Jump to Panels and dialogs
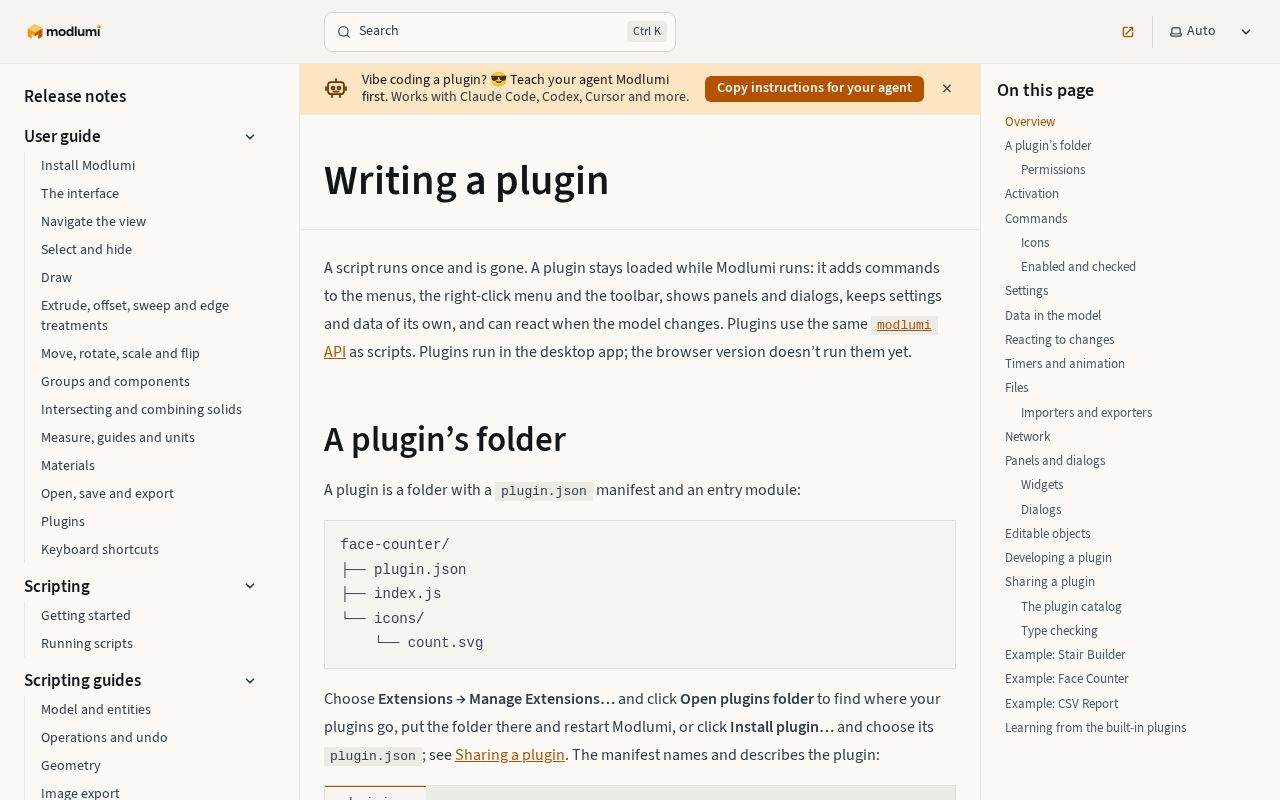Screen dimensions: 1280x800 tap(1055, 461)
